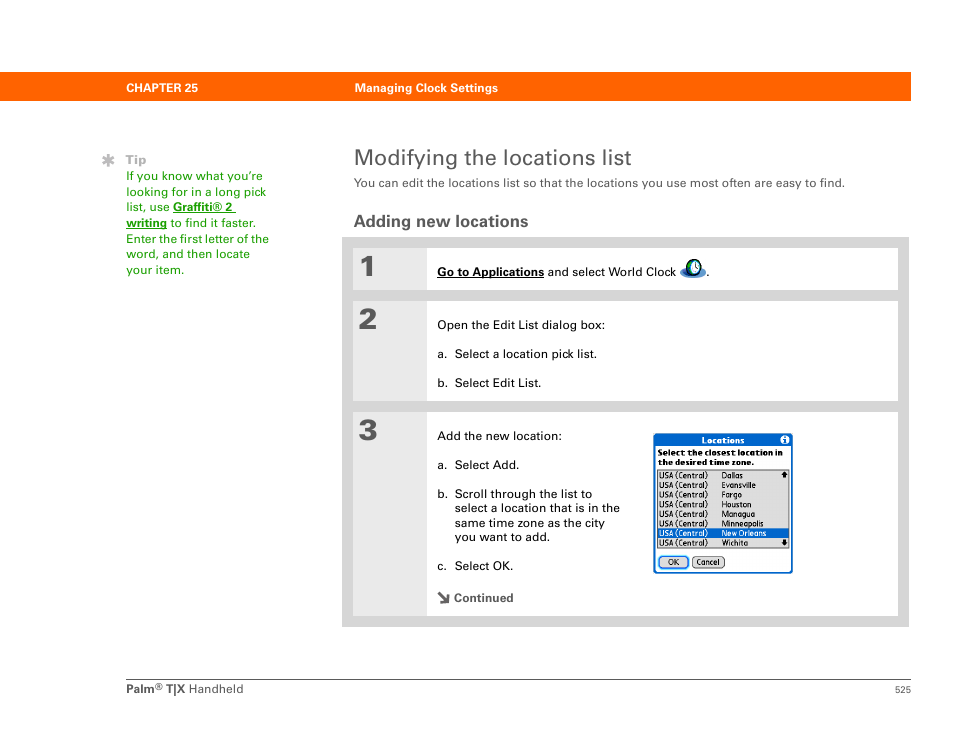Click the 'Select Add.' step text
954x738 pixels.
(487, 465)
